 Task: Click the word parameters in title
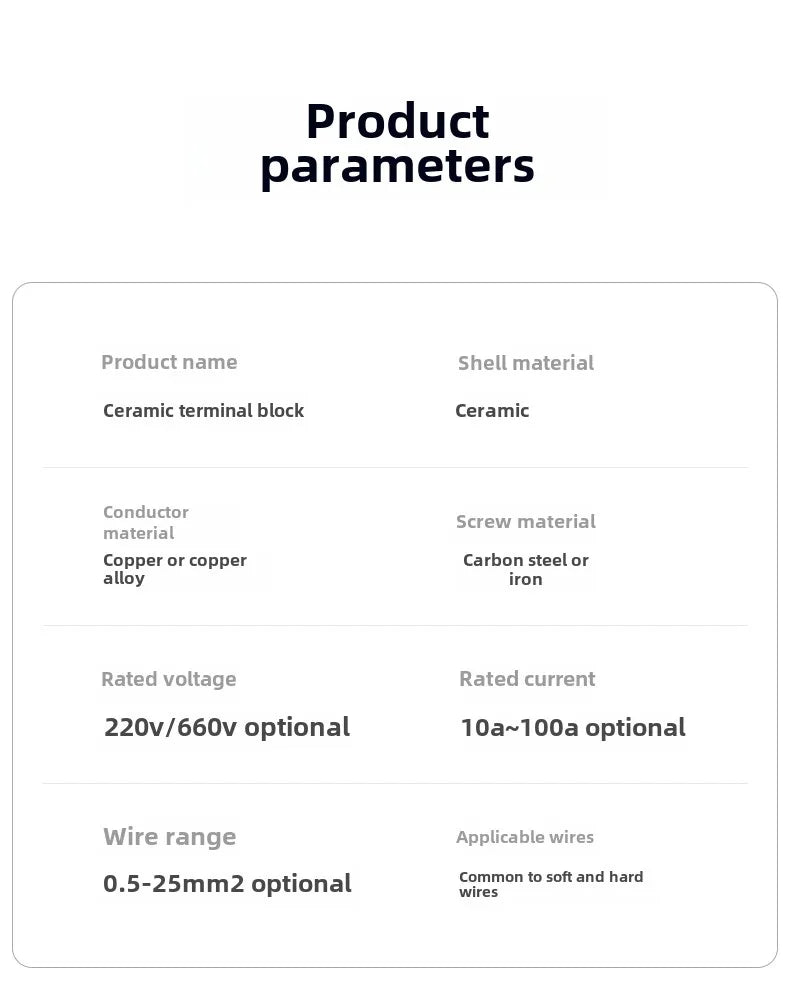click(397, 168)
